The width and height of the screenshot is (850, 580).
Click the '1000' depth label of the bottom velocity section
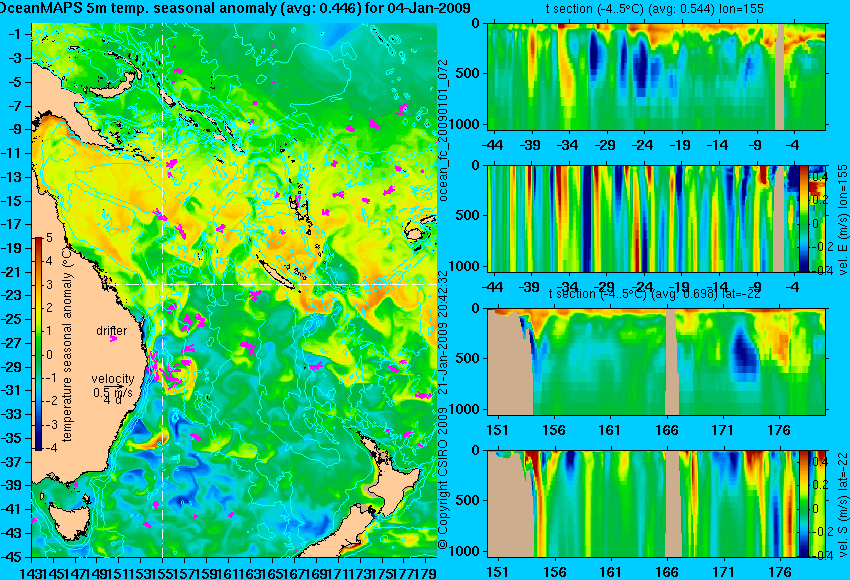pos(465,551)
